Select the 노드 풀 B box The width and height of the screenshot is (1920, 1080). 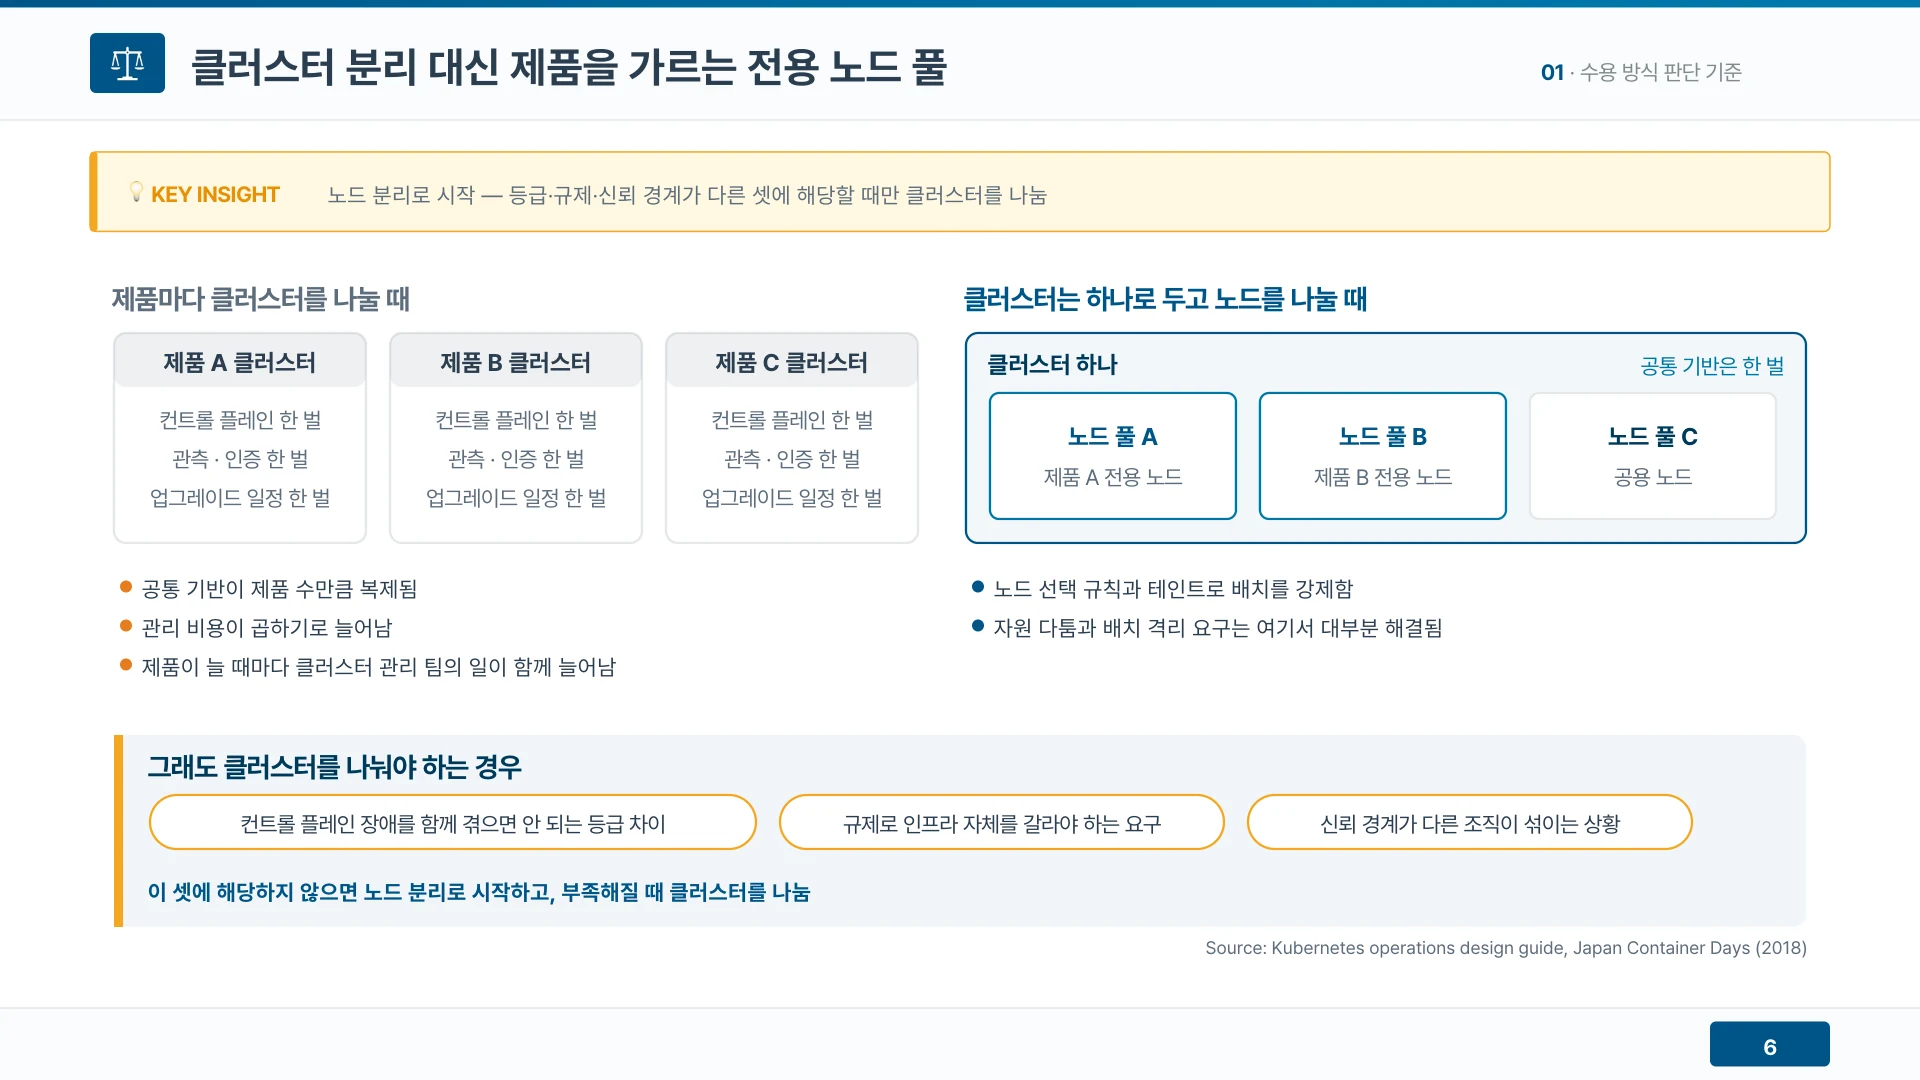pos(1383,456)
